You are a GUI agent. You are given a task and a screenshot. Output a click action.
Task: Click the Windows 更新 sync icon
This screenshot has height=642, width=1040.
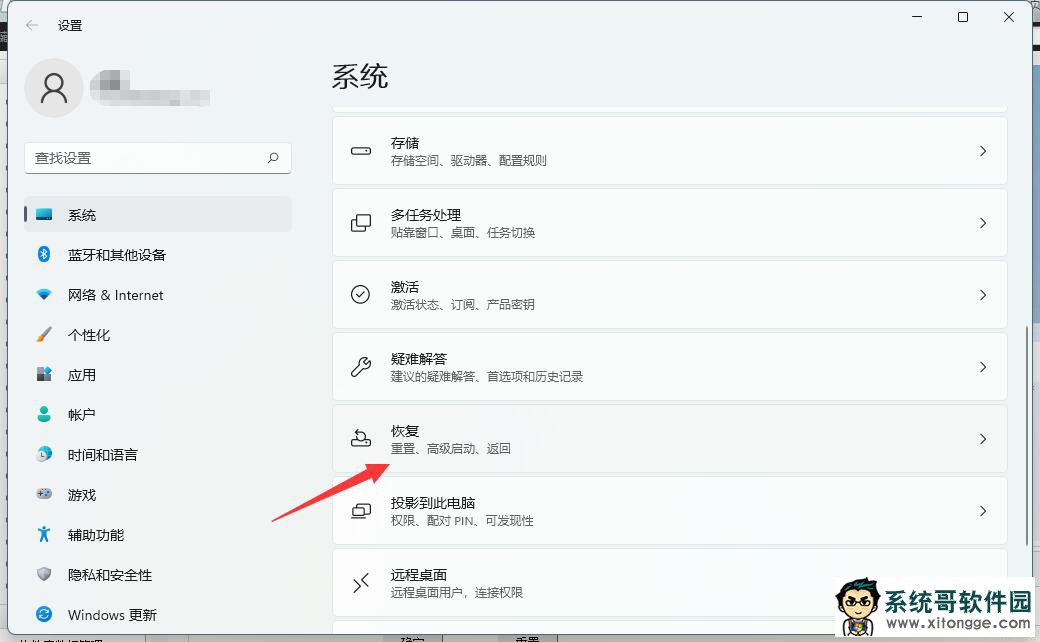[44, 614]
